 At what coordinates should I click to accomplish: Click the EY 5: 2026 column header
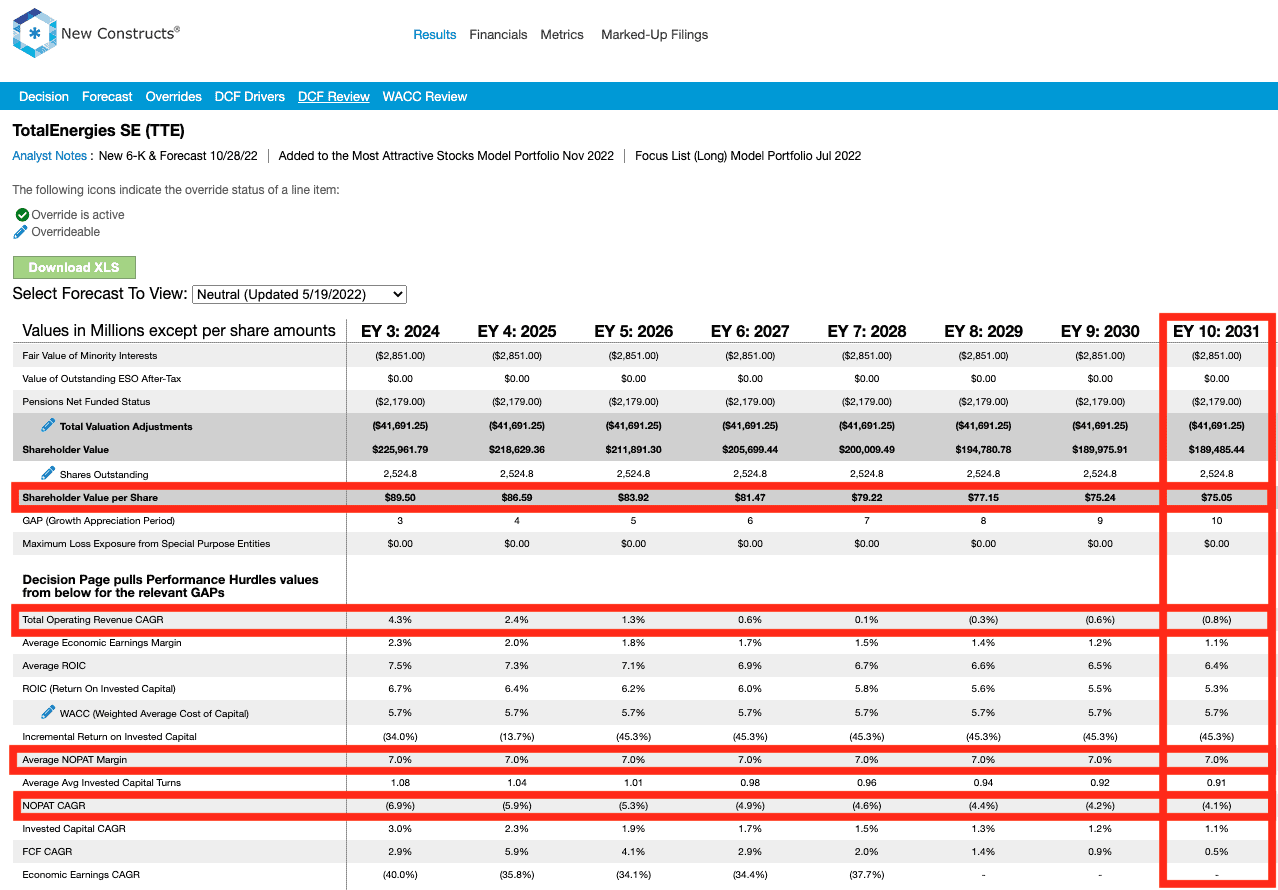coord(634,331)
